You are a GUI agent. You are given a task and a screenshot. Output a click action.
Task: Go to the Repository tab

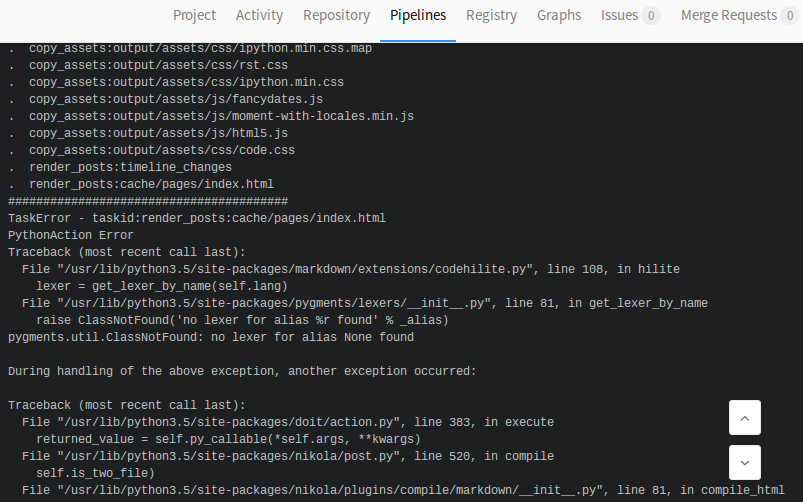(336, 15)
